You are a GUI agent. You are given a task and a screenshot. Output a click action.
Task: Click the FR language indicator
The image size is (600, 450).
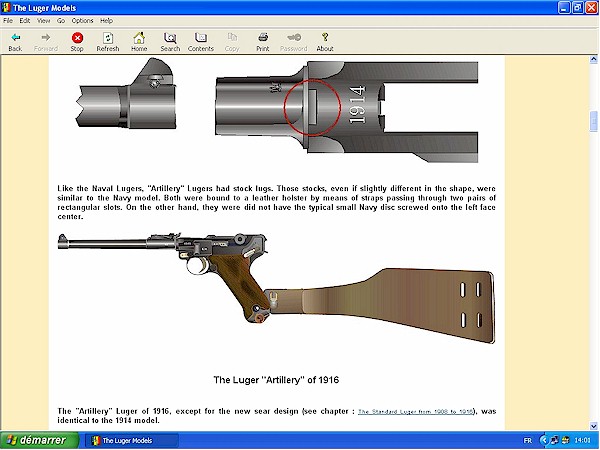point(527,441)
